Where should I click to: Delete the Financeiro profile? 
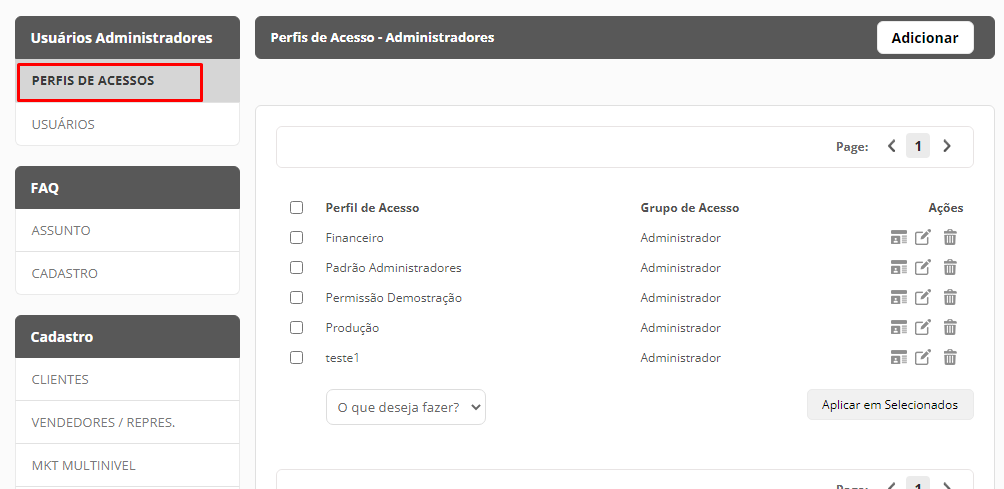click(x=950, y=237)
